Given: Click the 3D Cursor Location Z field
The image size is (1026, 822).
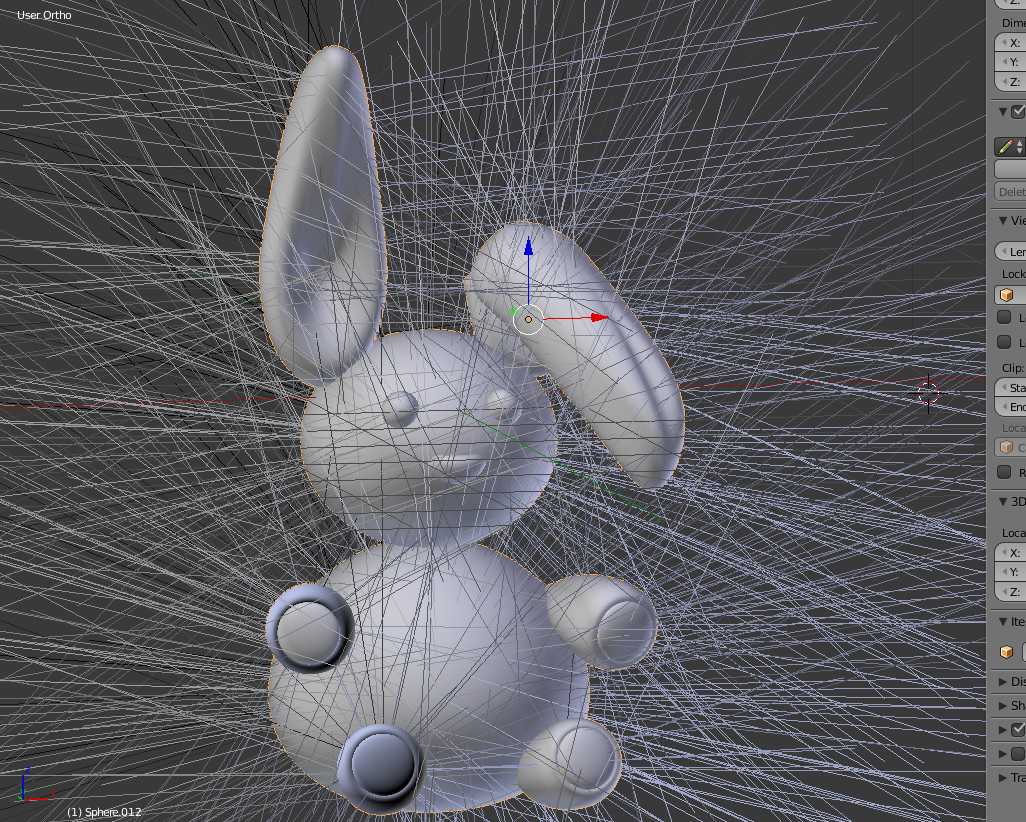Looking at the screenshot, I should pos(1010,592).
